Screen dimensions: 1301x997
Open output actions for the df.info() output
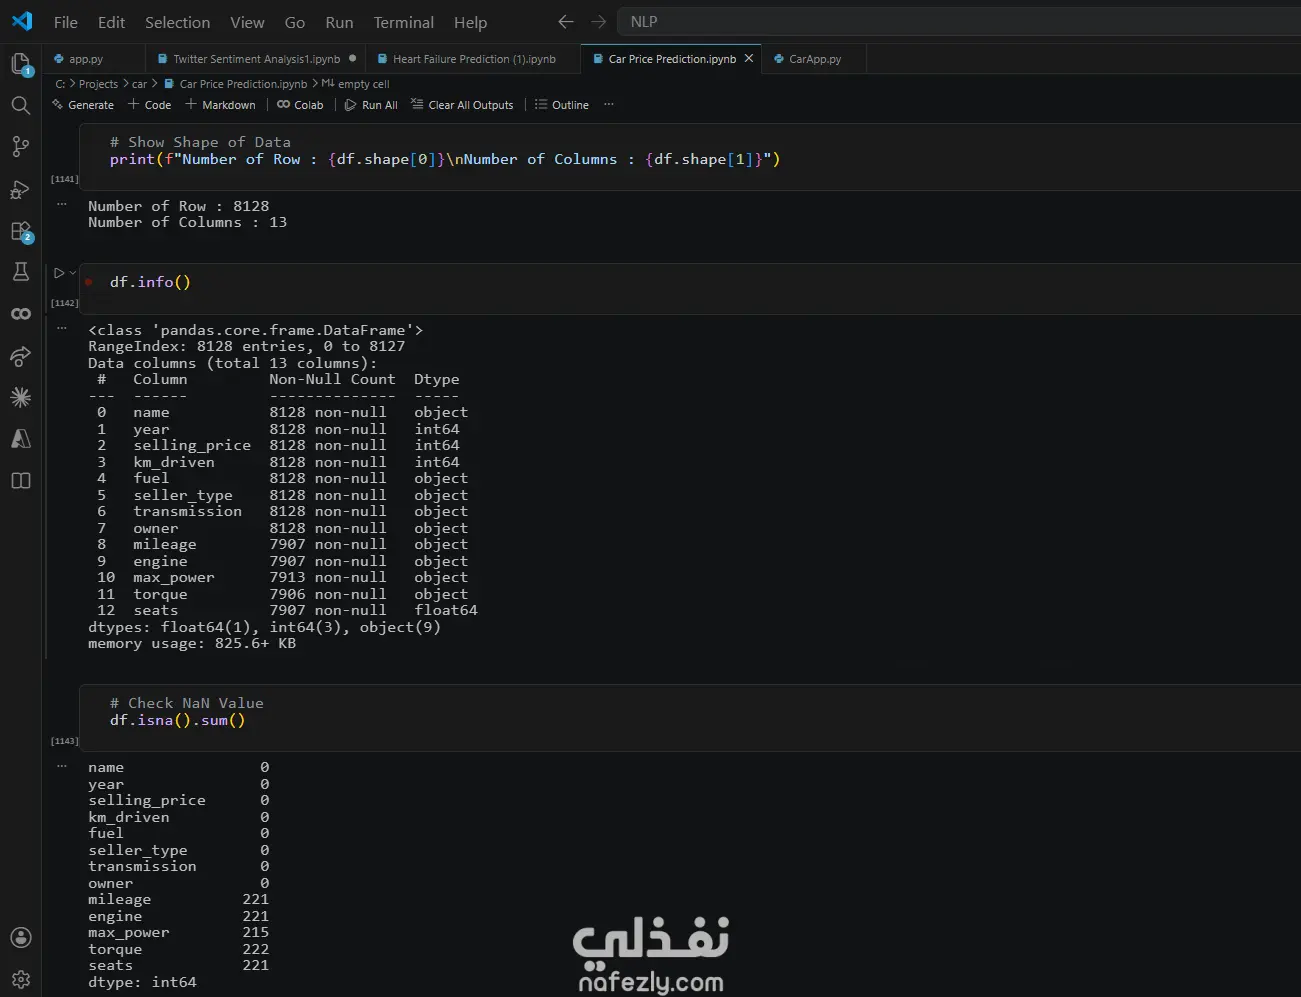(x=62, y=328)
